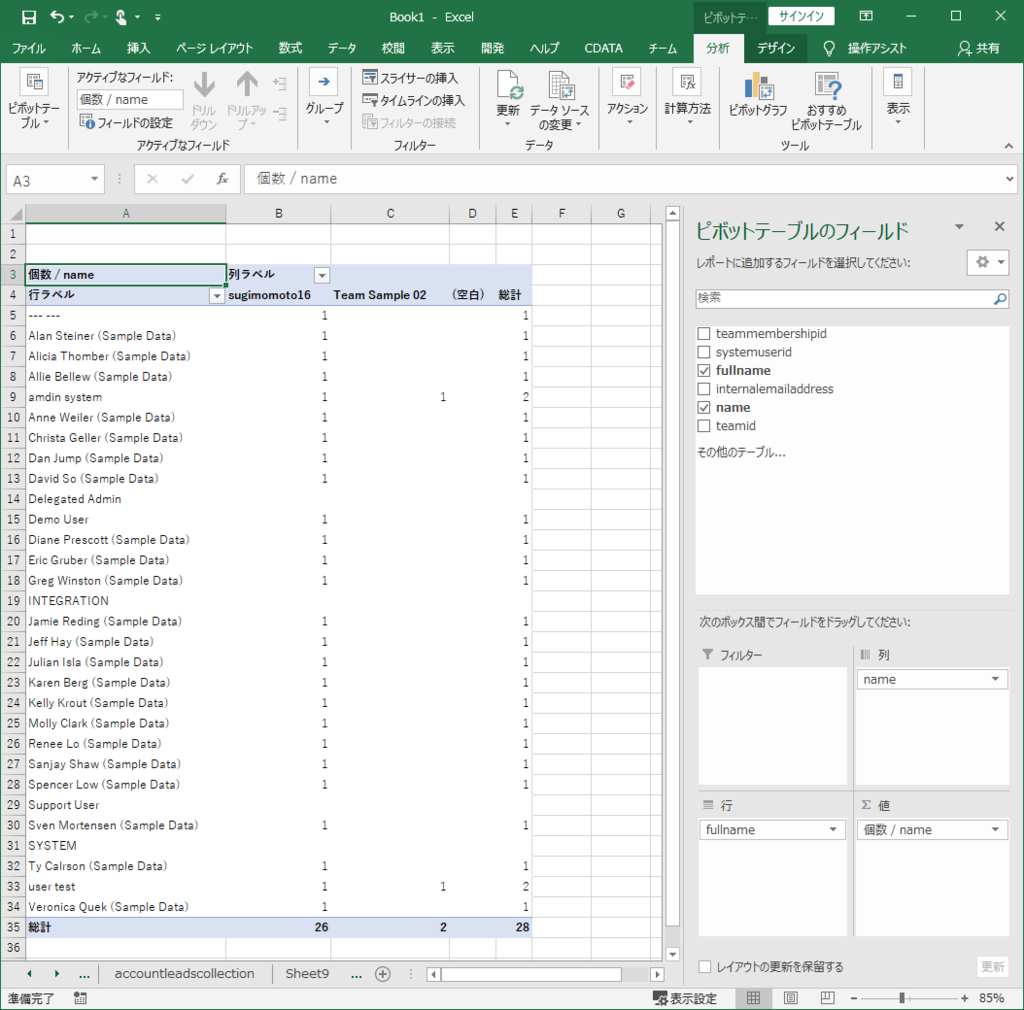Uncheck the fullname field
1024x1010 pixels.
[x=704, y=371]
